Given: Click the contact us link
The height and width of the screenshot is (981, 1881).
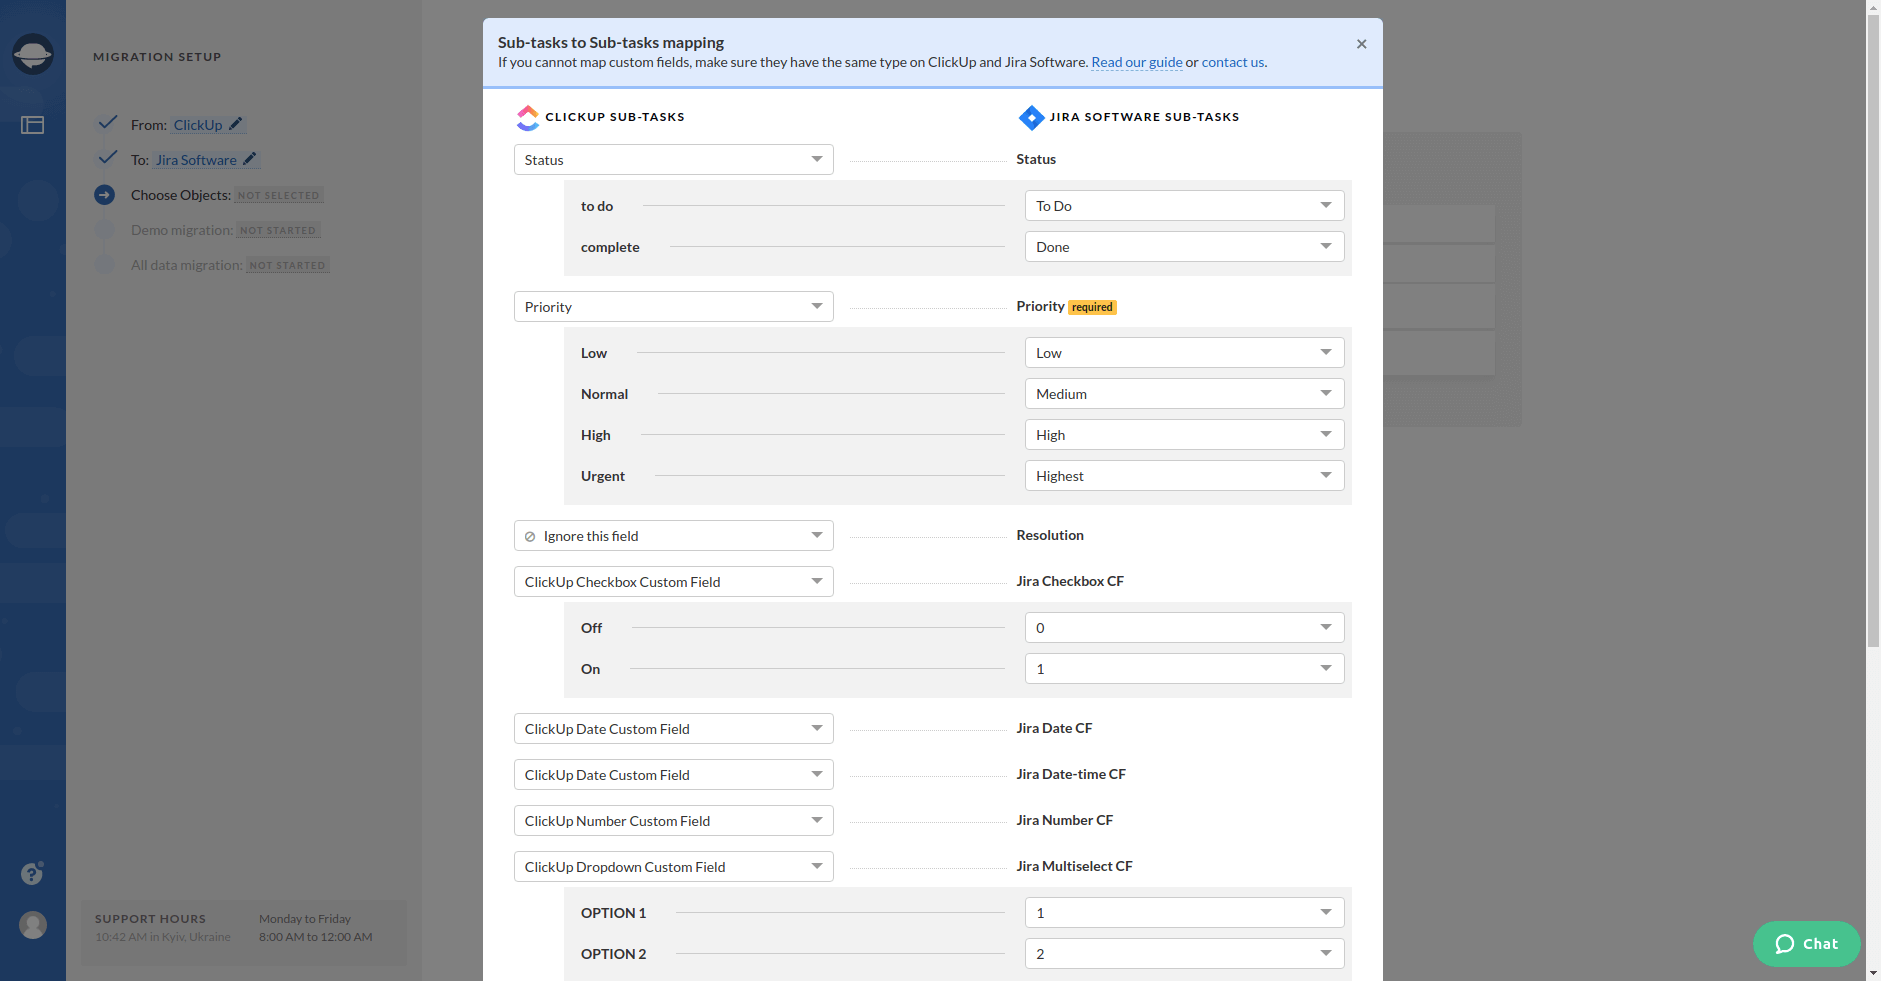Looking at the screenshot, I should point(1232,61).
